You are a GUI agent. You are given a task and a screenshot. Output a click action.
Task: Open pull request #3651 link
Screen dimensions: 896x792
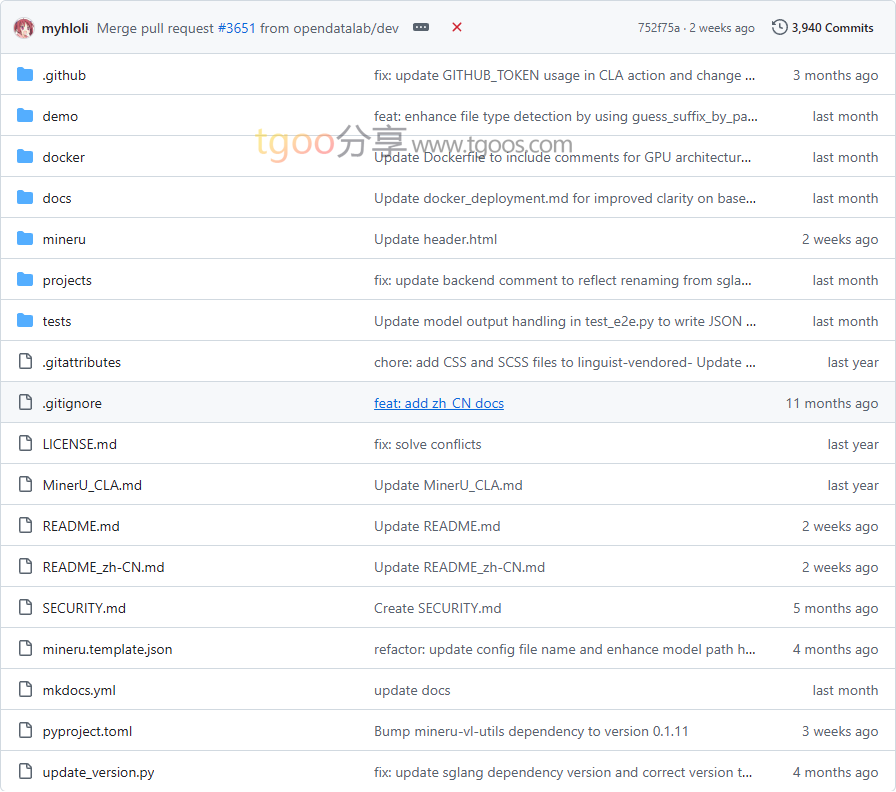coord(236,28)
